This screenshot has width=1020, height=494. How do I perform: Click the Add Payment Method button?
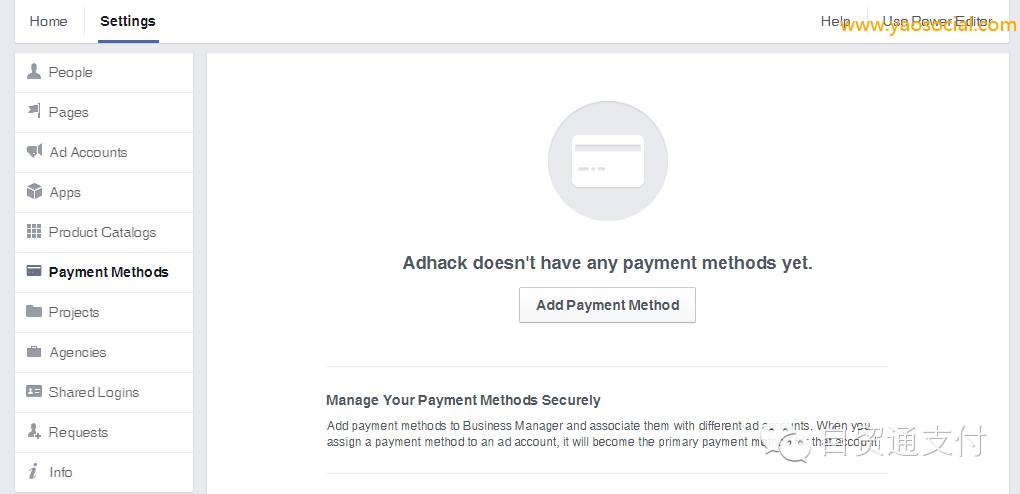point(608,305)
